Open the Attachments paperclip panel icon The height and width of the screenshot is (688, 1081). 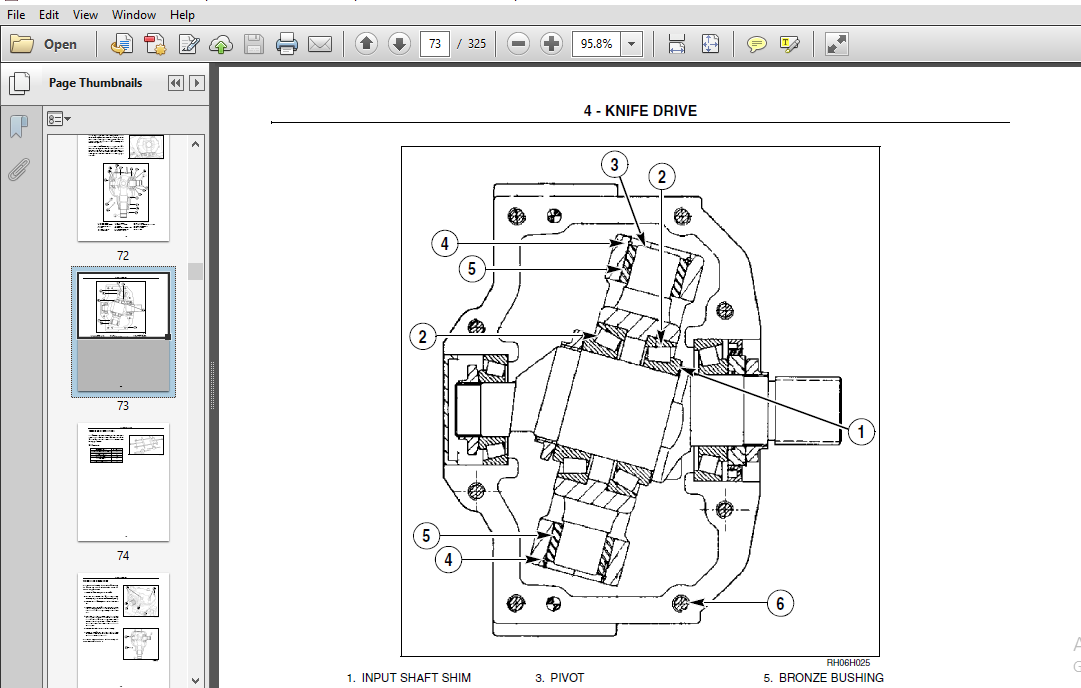coord(19,169)
